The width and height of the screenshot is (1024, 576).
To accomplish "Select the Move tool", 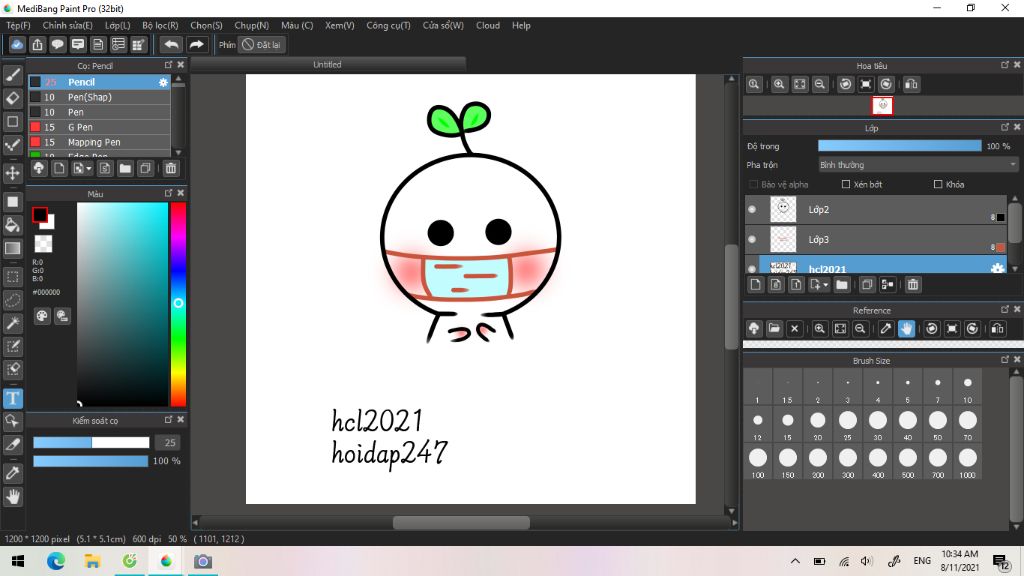I will pos(13,173).
